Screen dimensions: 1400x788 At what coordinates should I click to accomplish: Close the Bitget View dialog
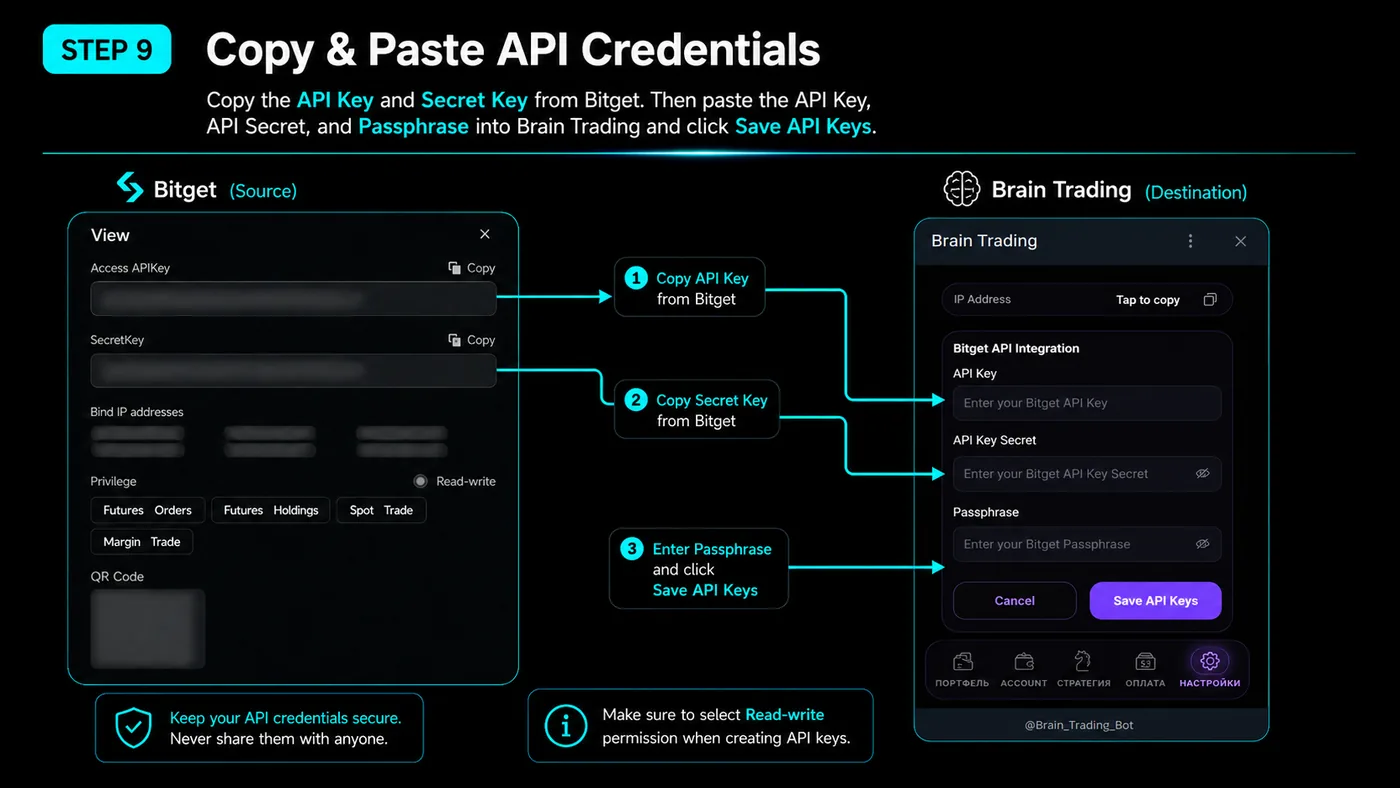485,234
